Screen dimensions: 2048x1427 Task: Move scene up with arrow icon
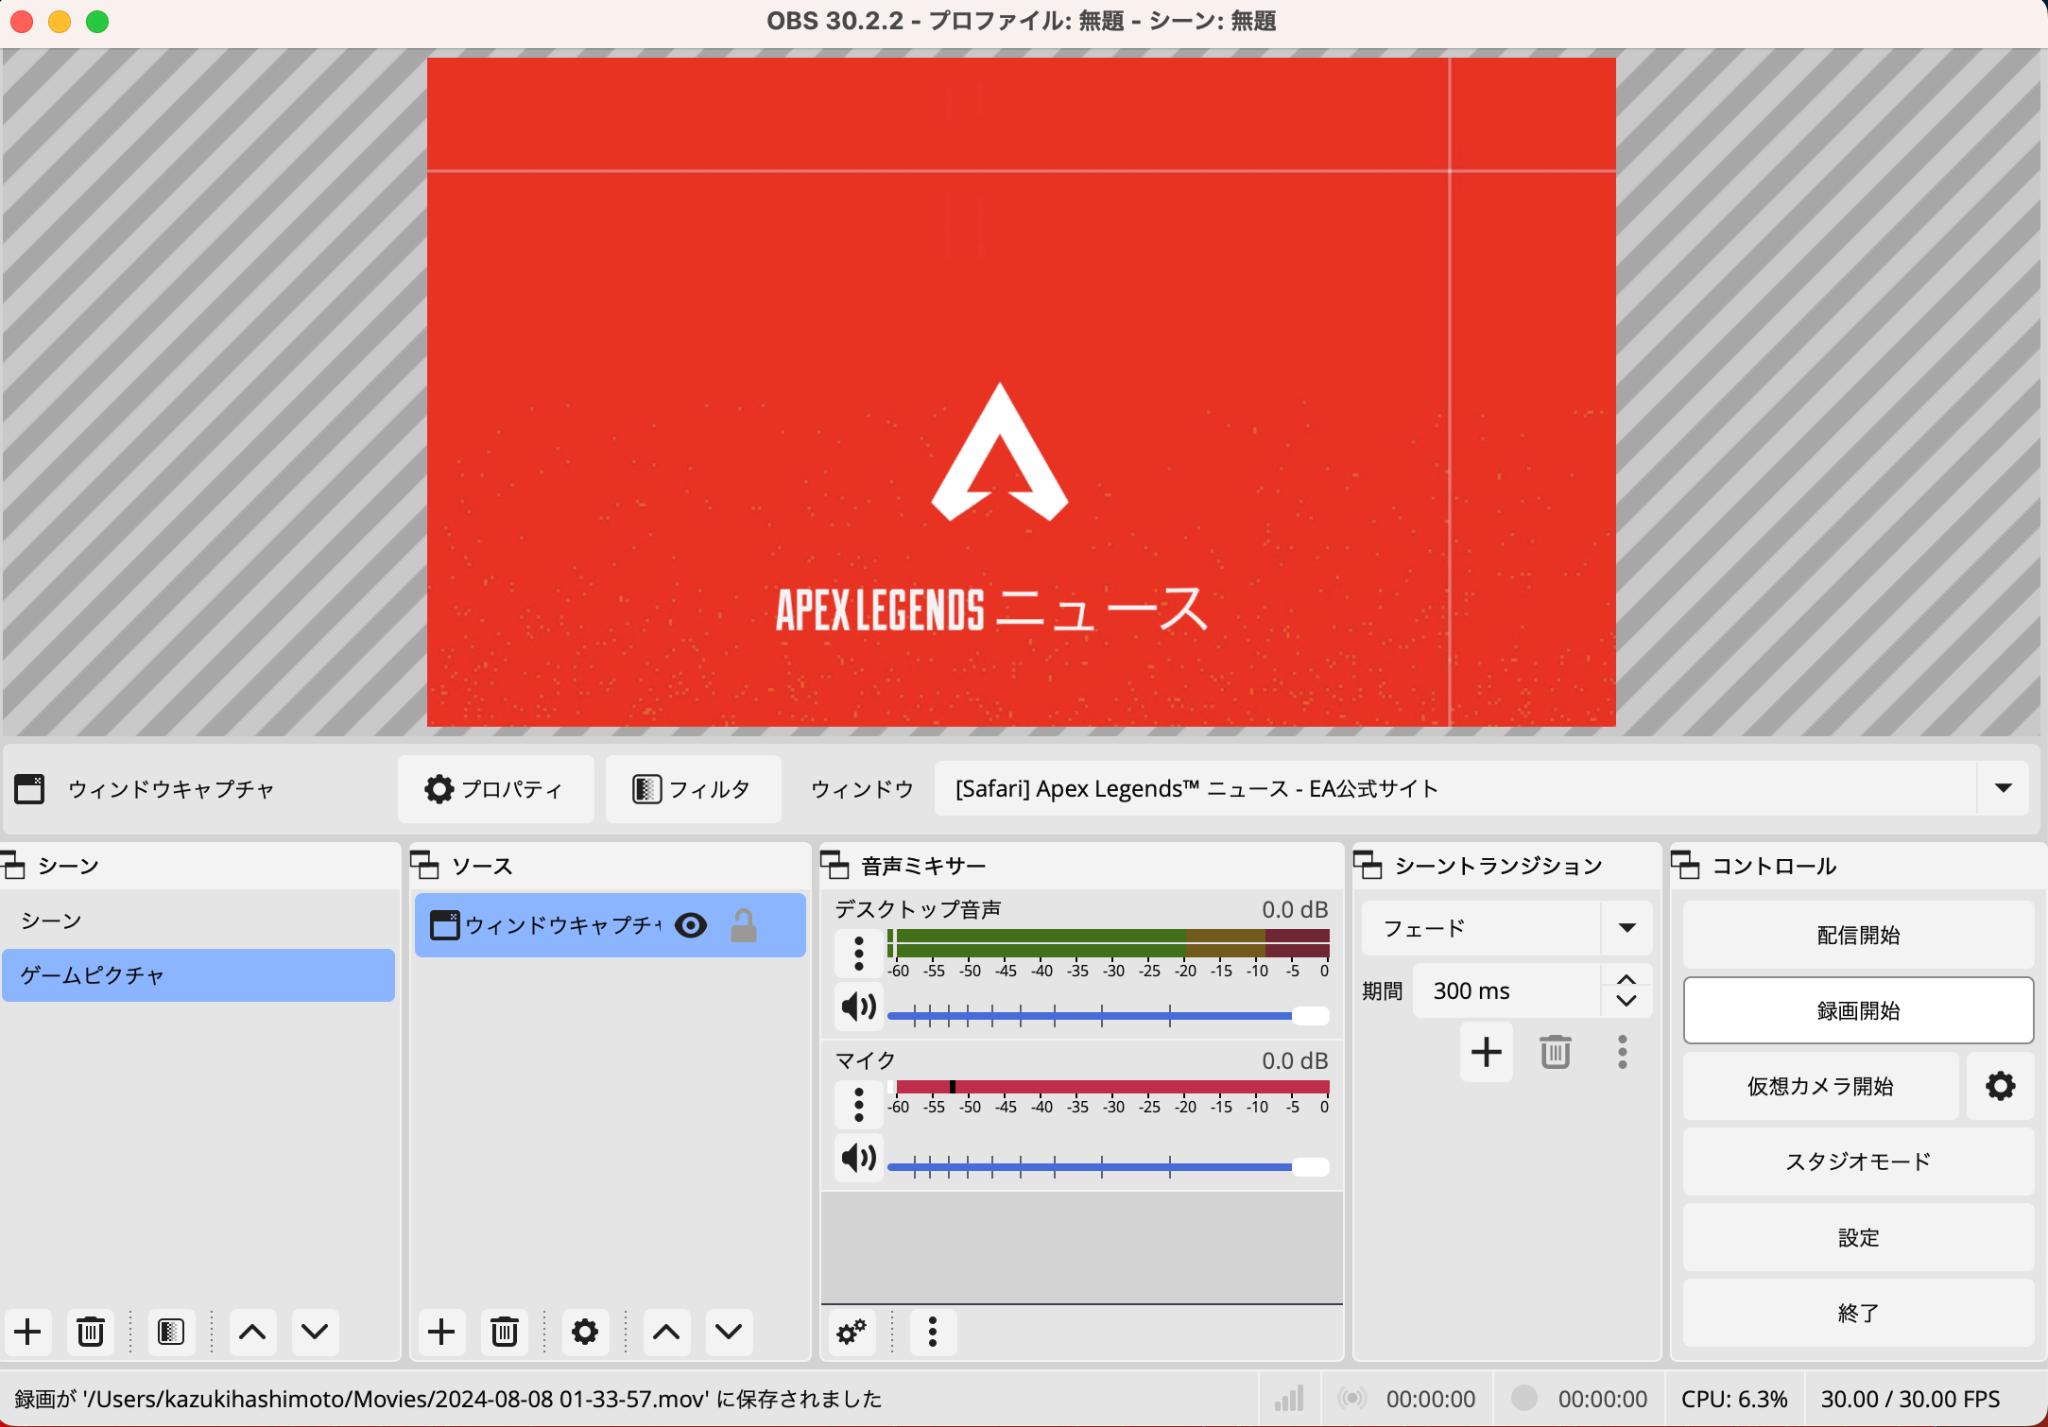252,1331
